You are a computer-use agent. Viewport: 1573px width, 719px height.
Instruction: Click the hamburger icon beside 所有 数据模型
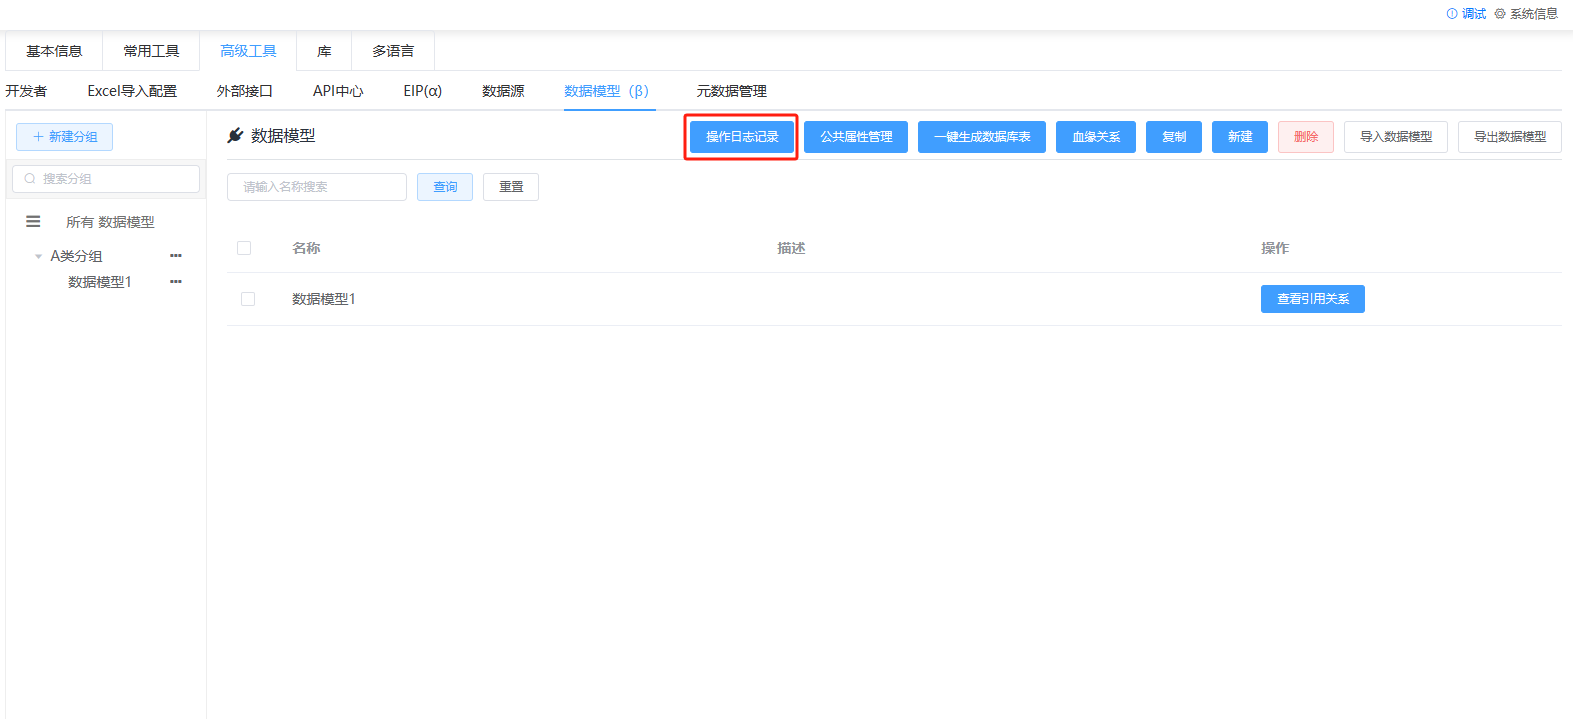coord(33,222)
